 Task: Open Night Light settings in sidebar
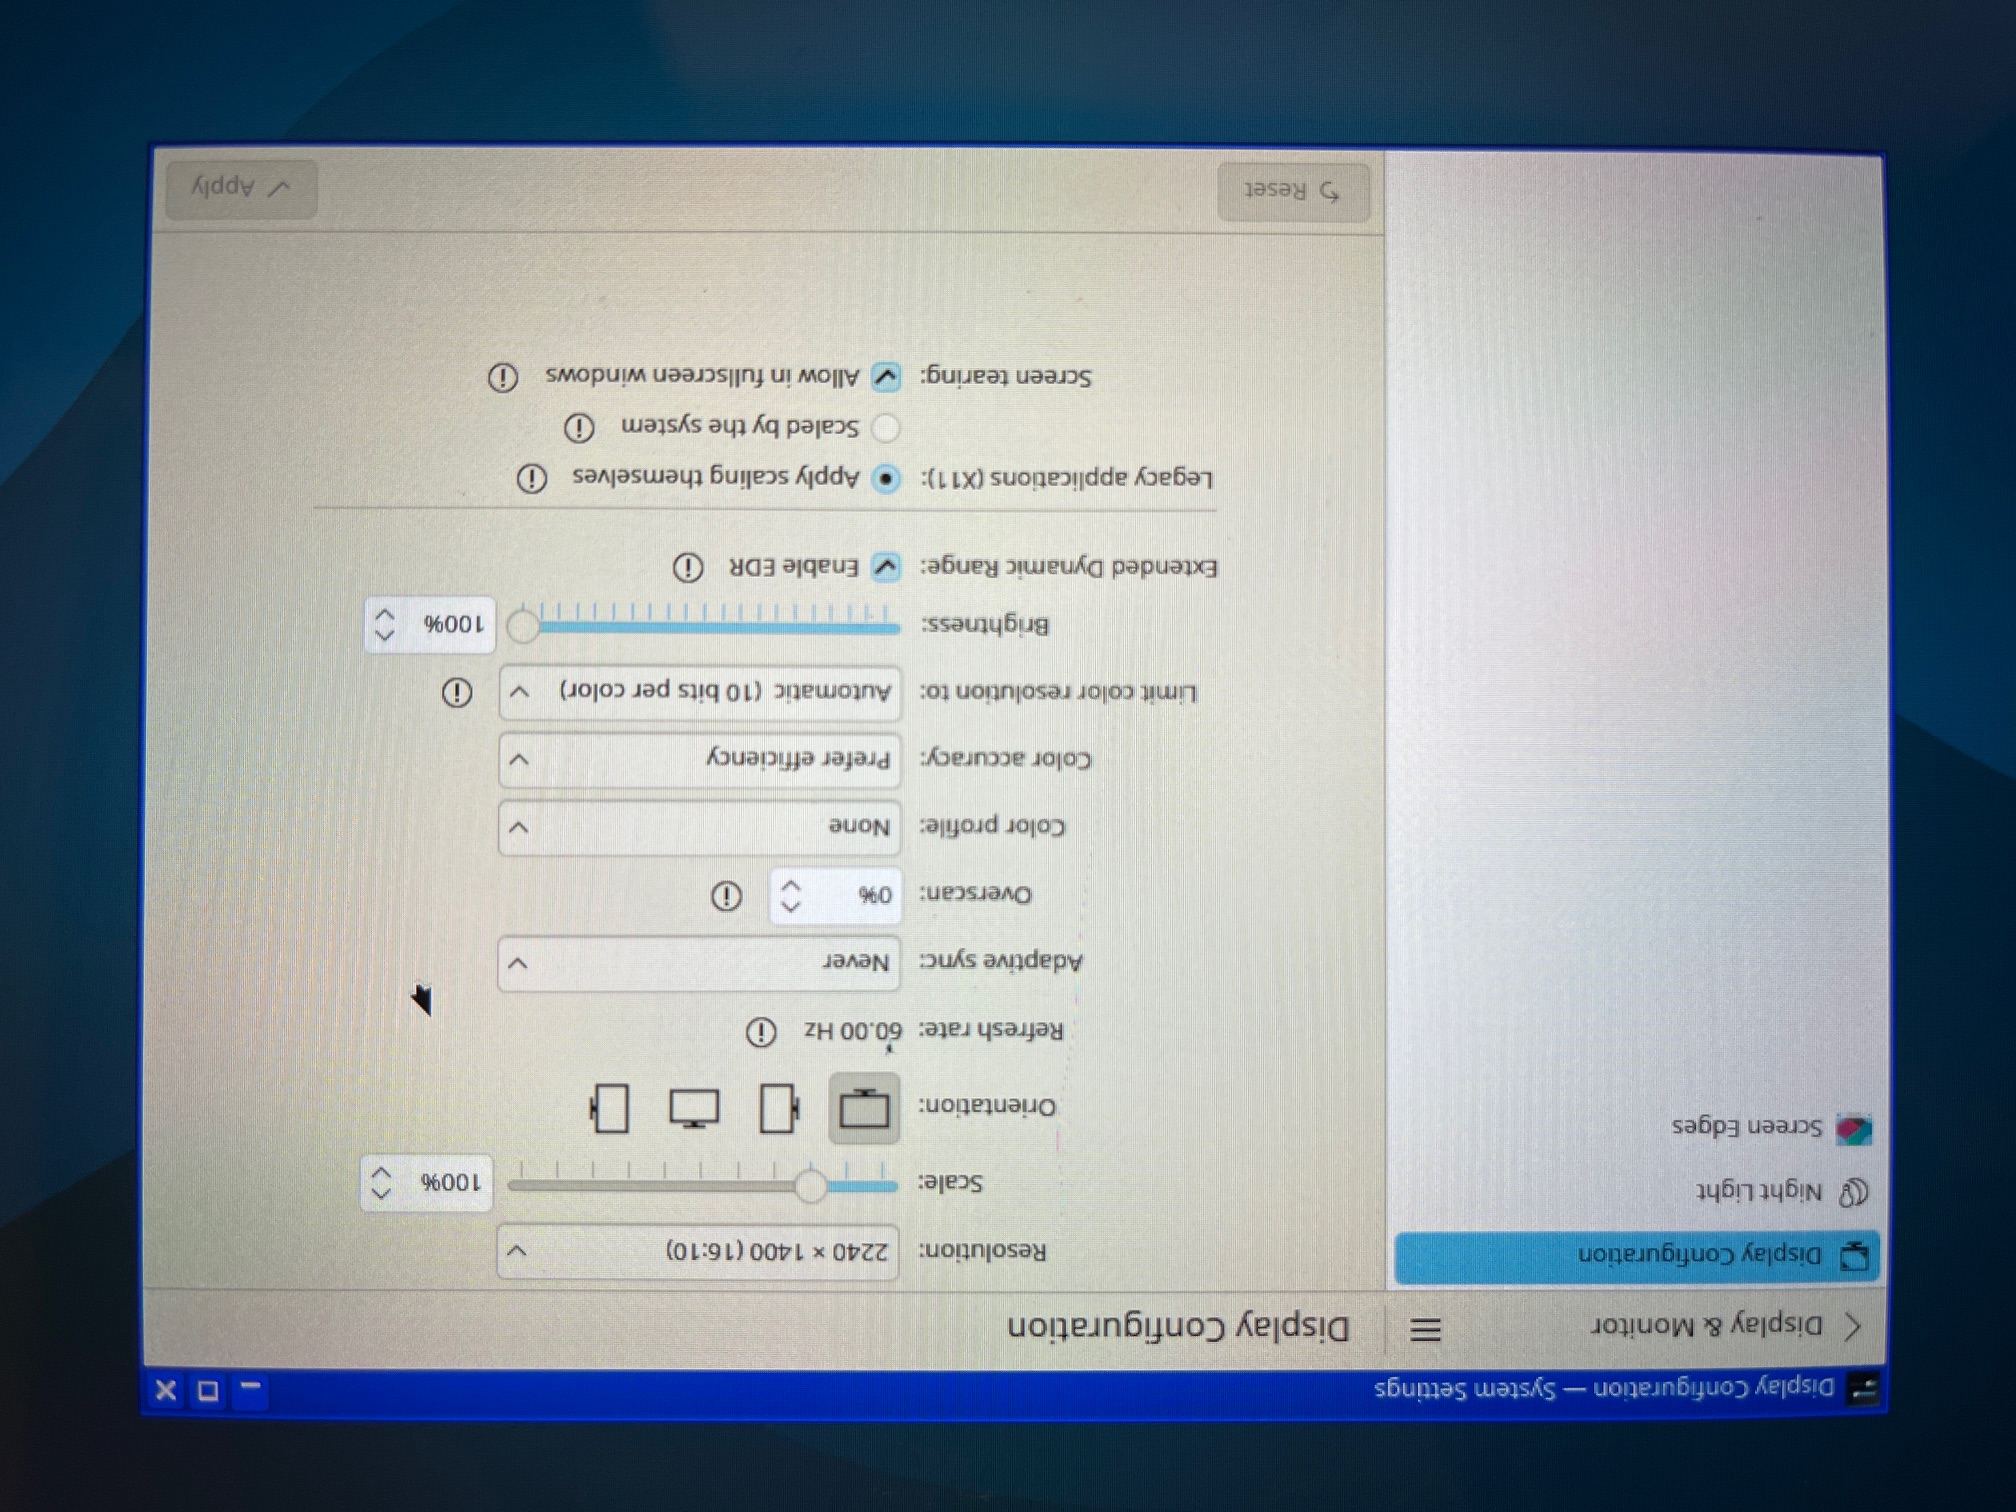[1758, 1191]
